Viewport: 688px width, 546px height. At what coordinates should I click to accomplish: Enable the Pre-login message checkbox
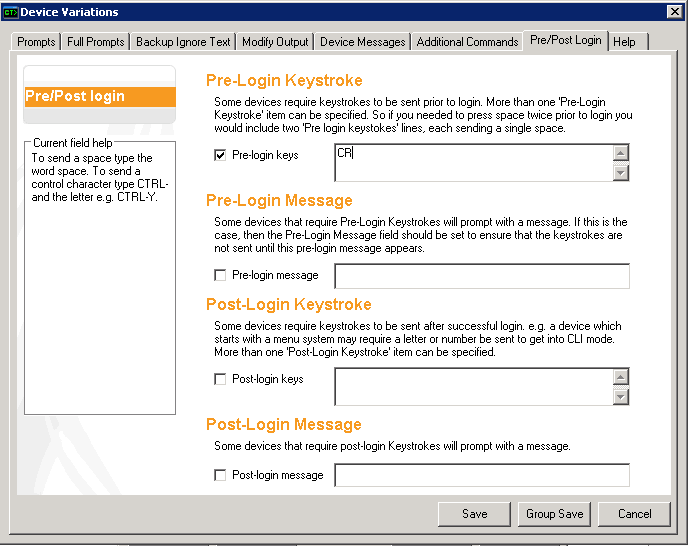(x=220, y=275)
